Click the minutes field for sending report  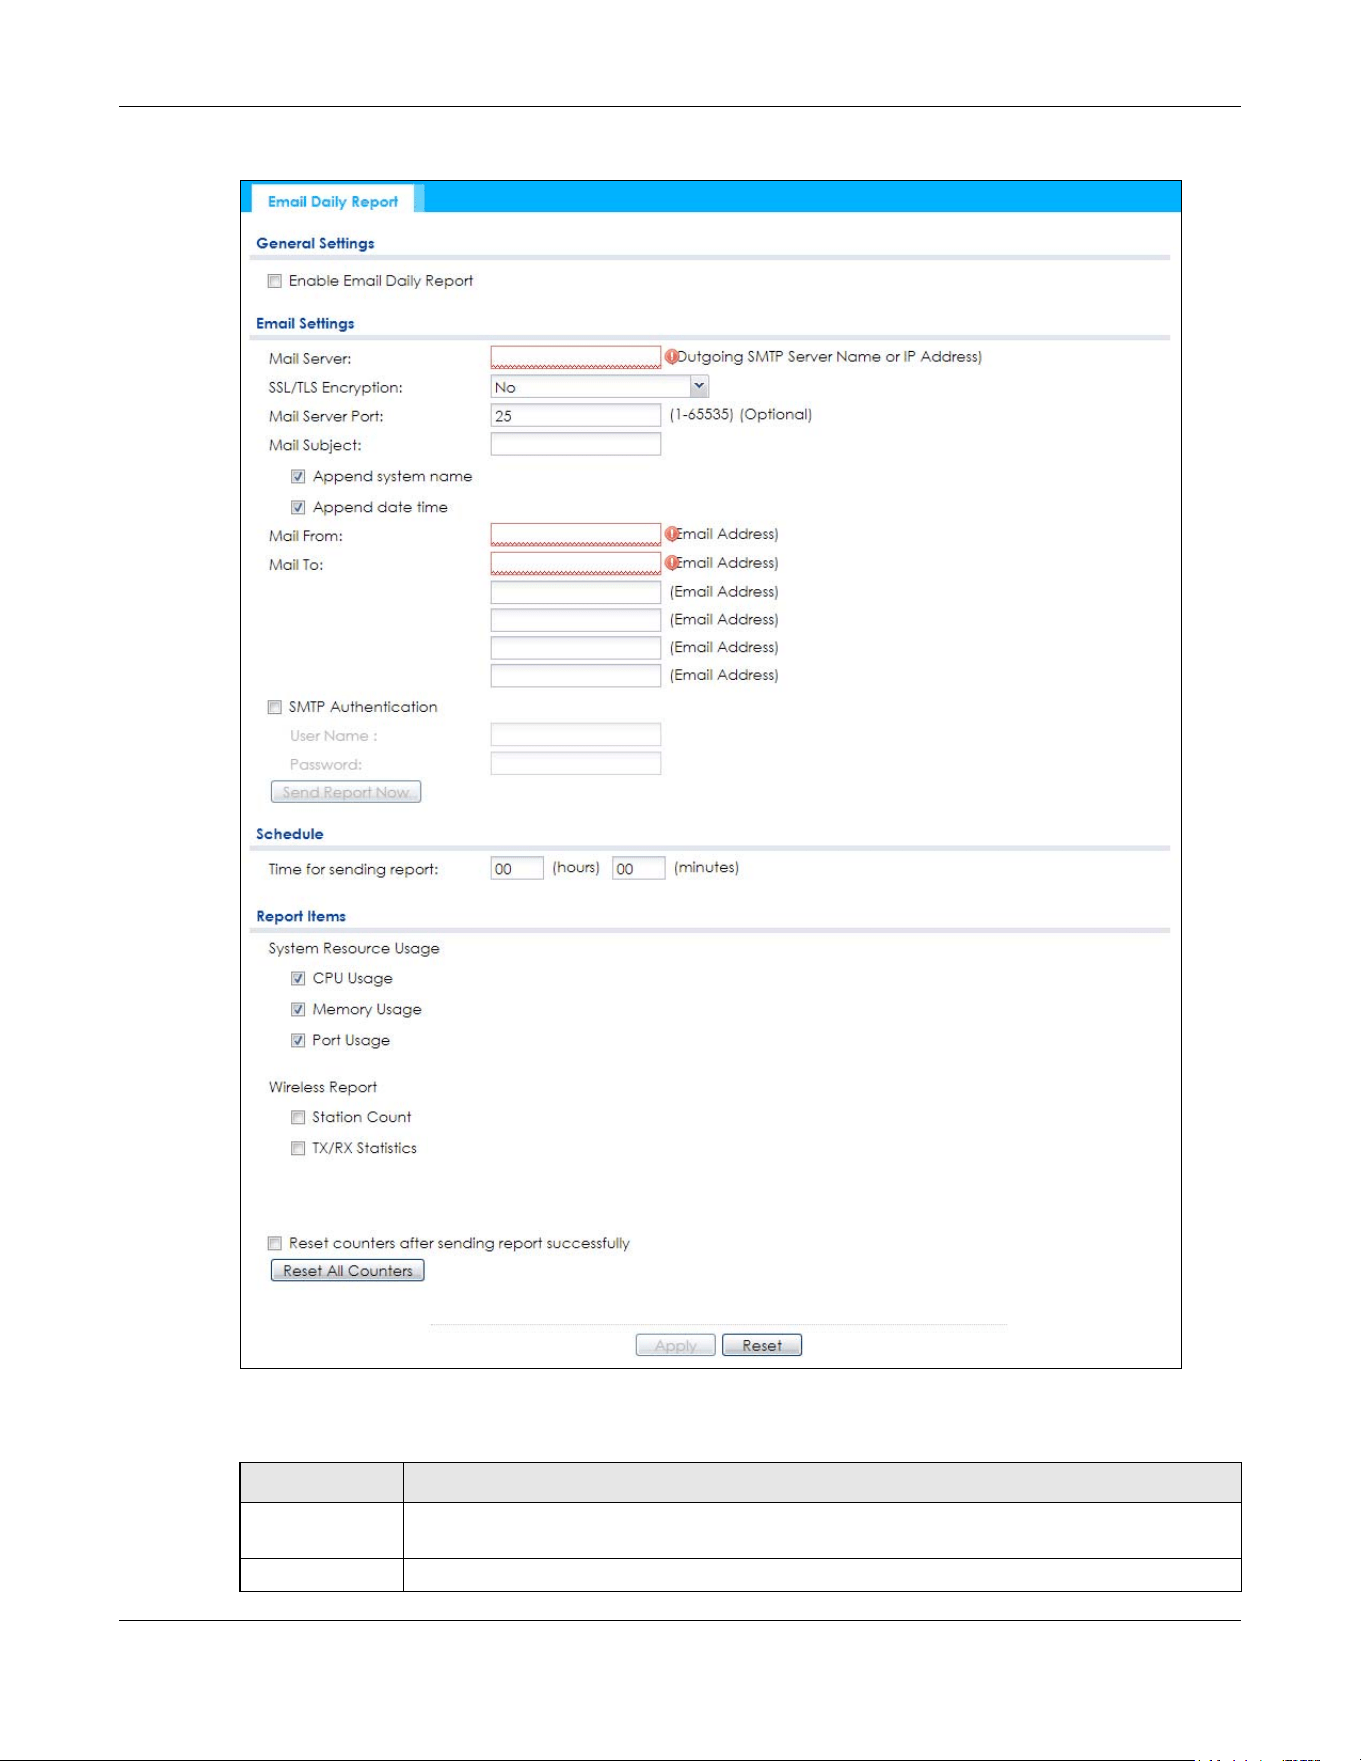click(638, 868)
